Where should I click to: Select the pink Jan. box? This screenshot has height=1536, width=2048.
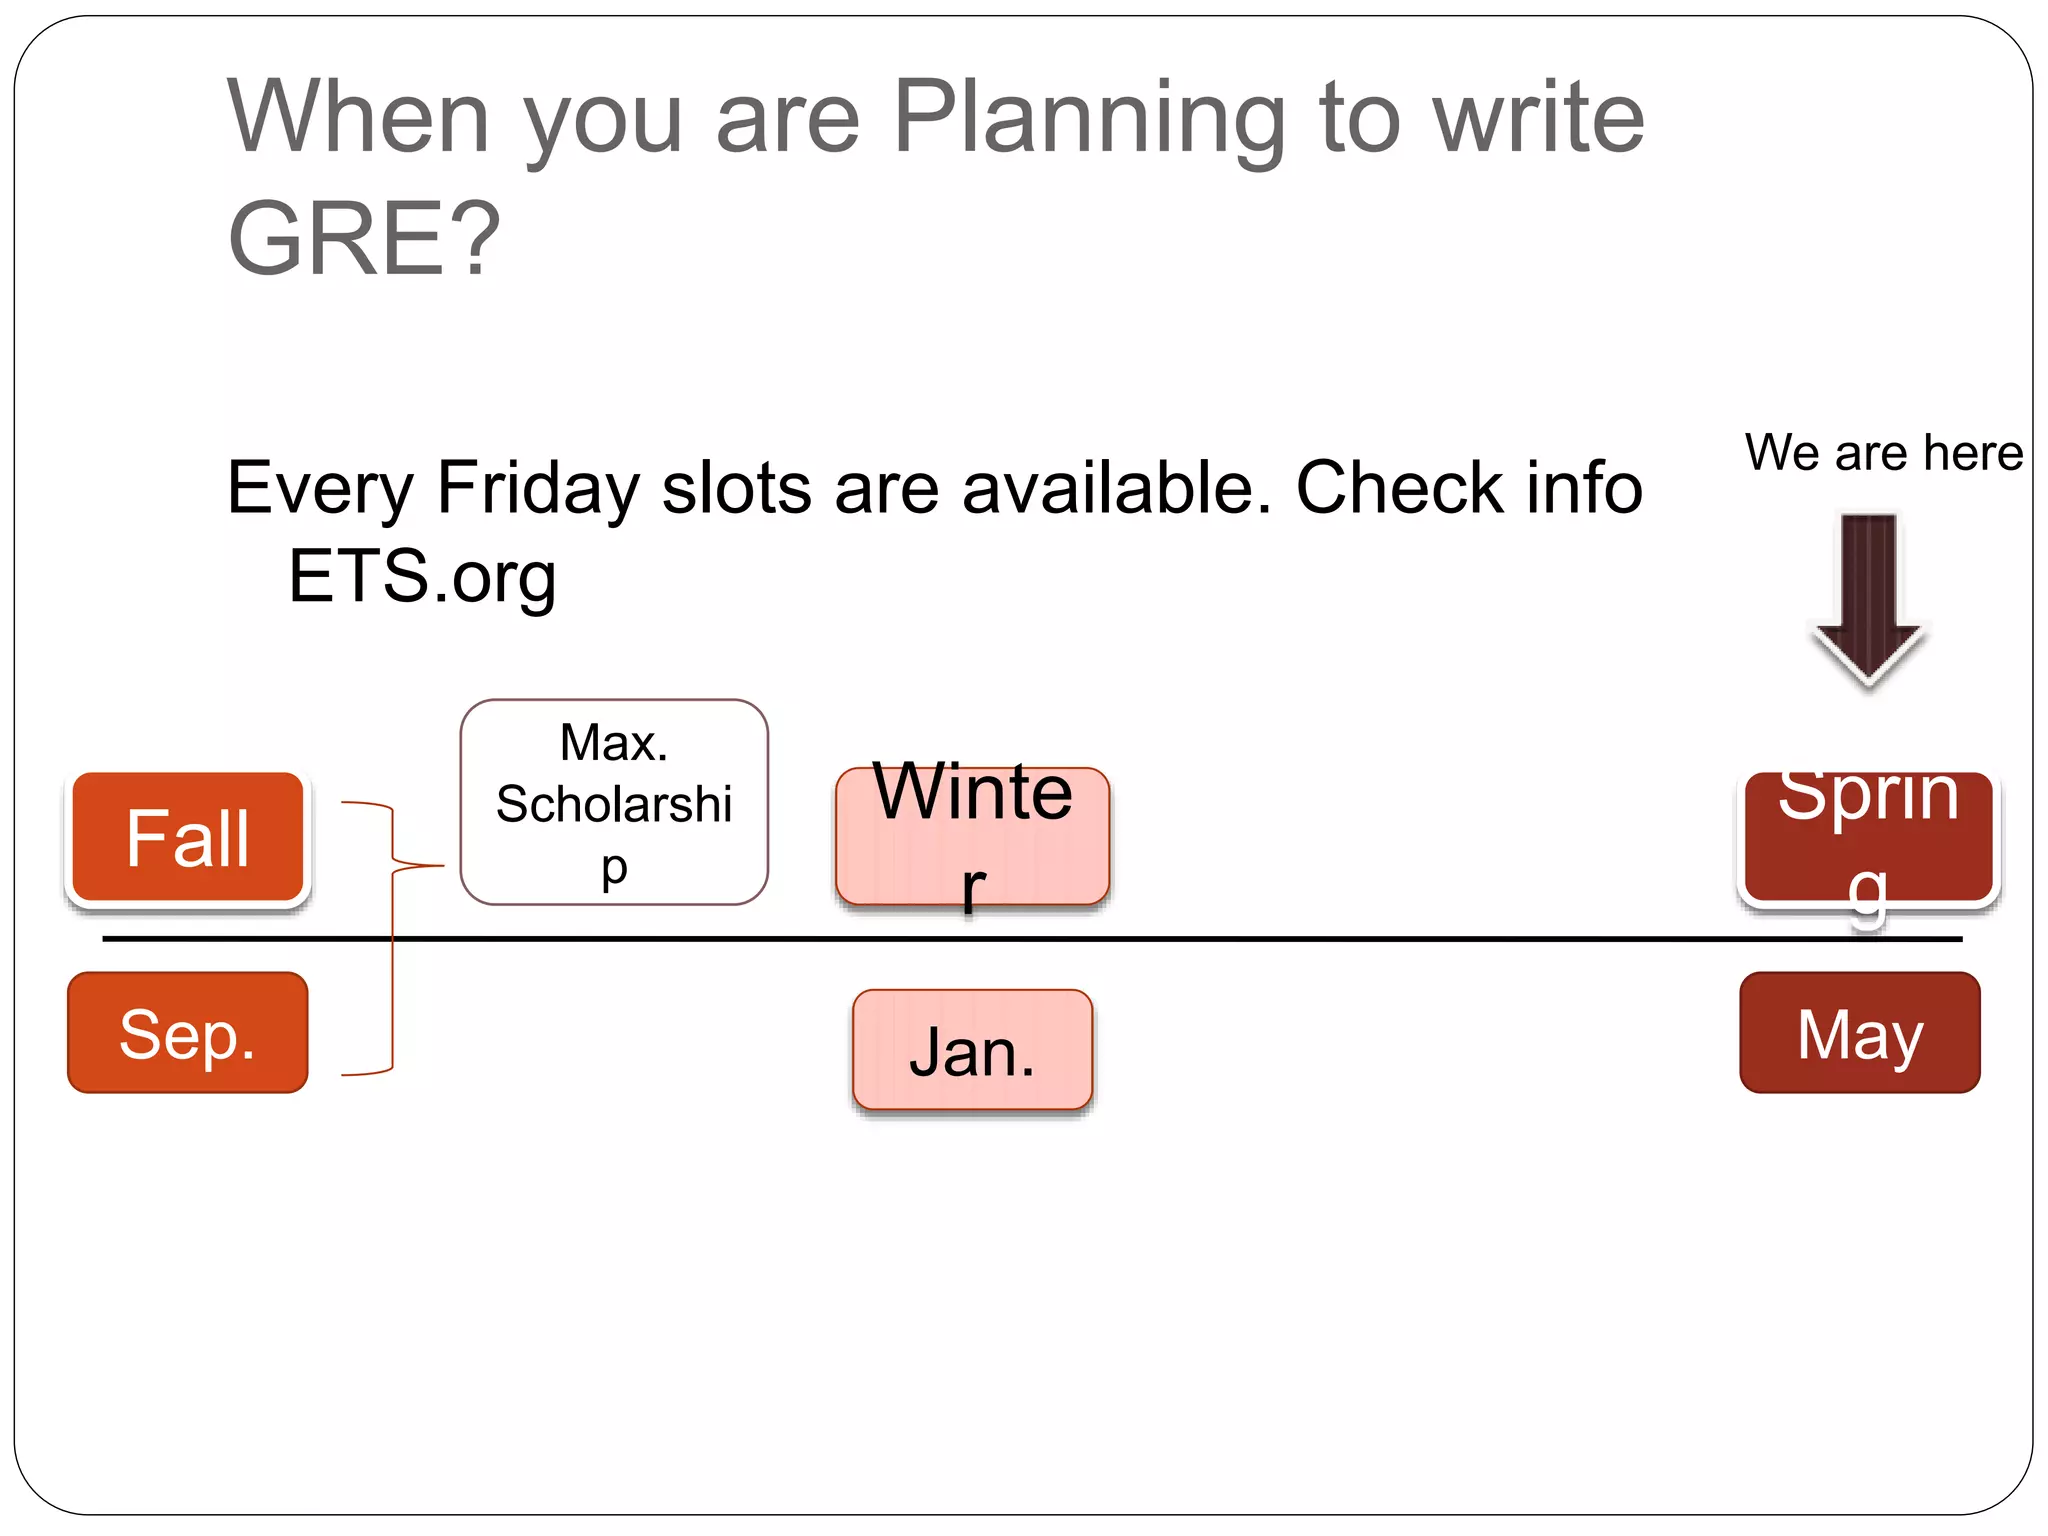click(x=972, y=1051)
